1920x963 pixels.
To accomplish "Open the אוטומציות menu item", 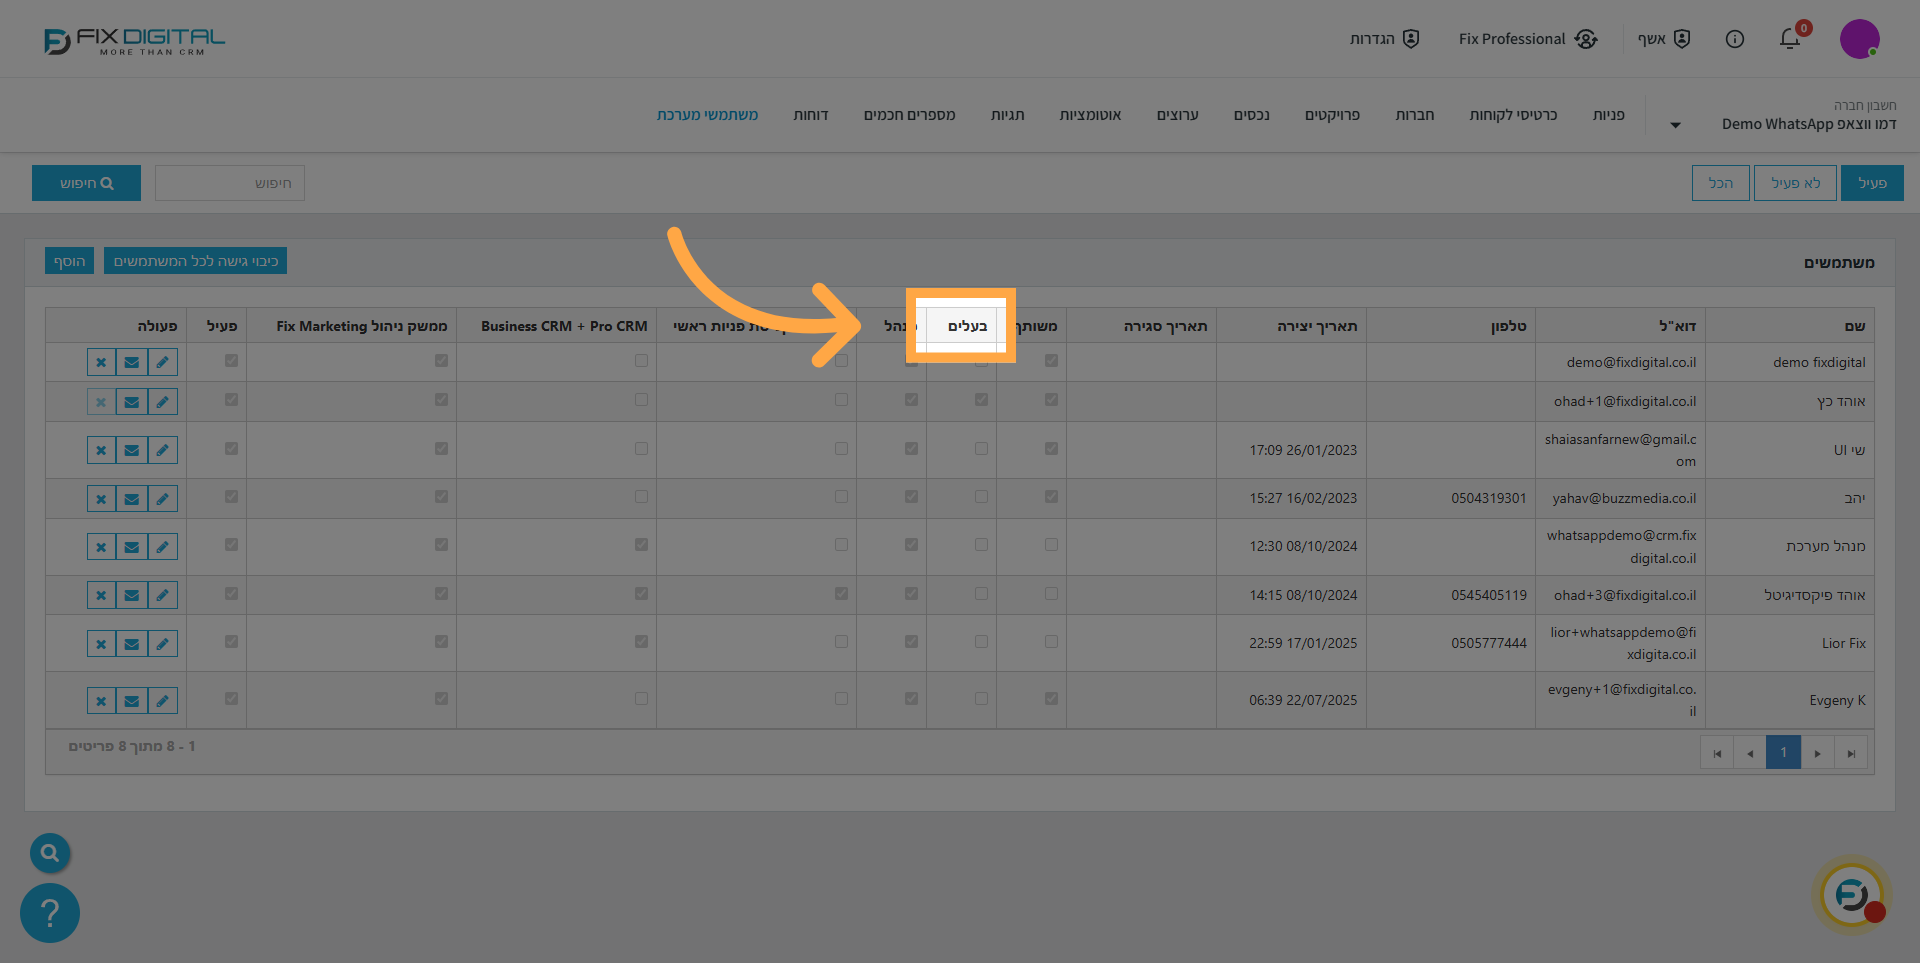I will [x=1090, y=115].
